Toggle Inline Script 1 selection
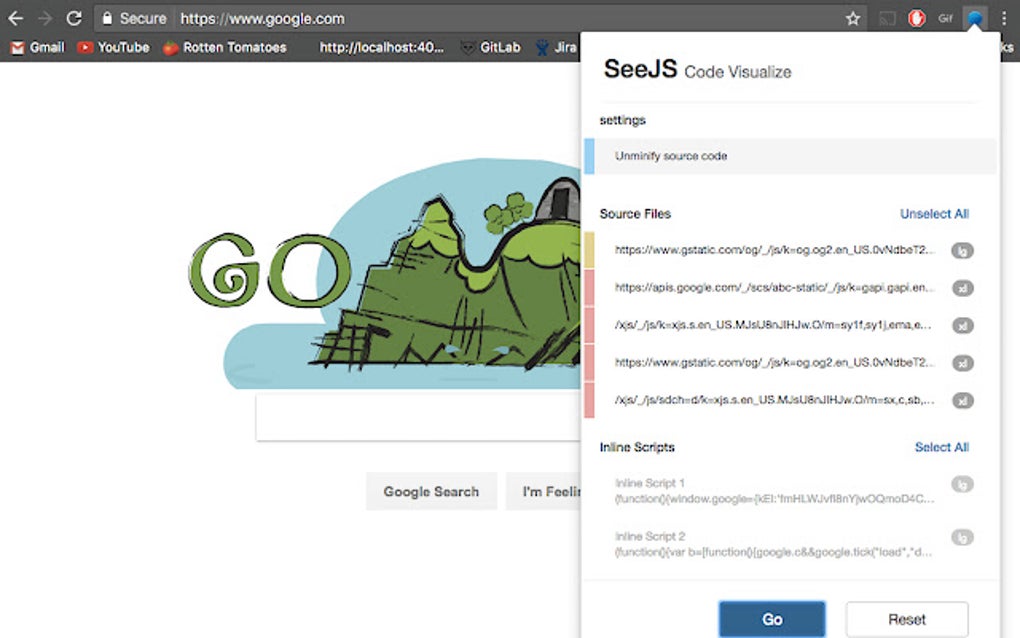The width and height of the screenshot is (1020, 638). pyautogui.click(x=775, y=490)
